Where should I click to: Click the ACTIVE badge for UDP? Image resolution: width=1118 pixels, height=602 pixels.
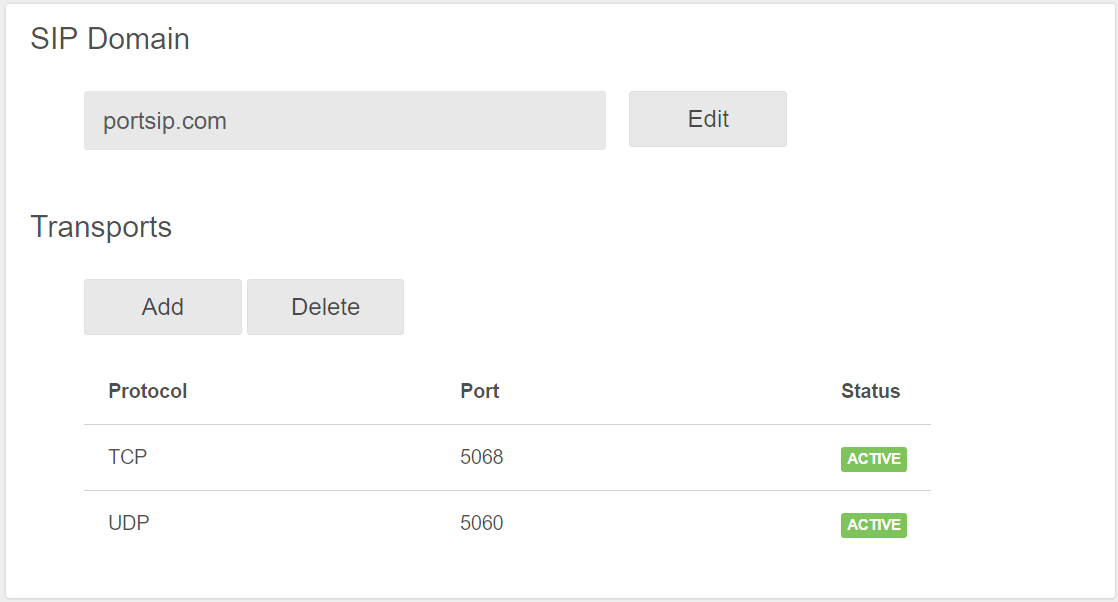pos(873,525)
